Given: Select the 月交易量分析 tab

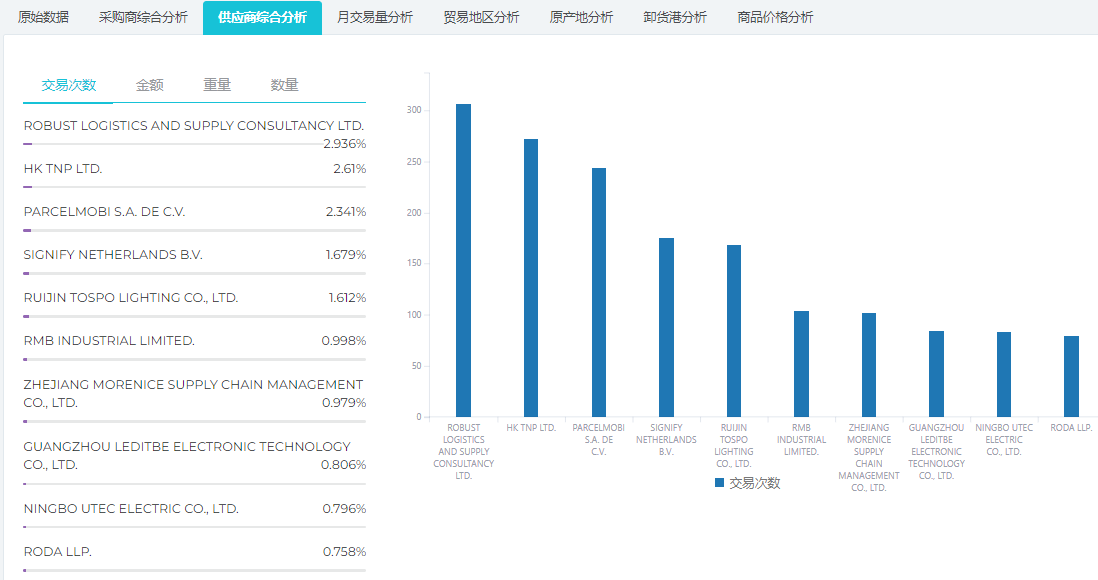Looking at the screenshot, I should tap(375, 17).
